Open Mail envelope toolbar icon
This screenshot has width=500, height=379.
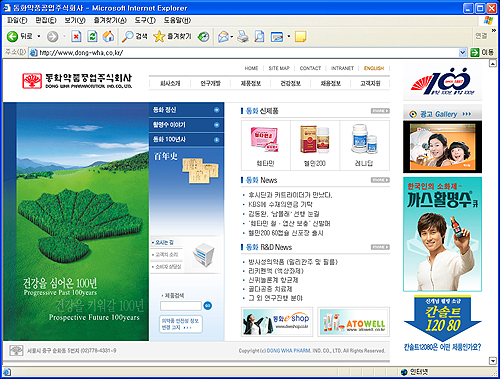(x=223, y=36)
